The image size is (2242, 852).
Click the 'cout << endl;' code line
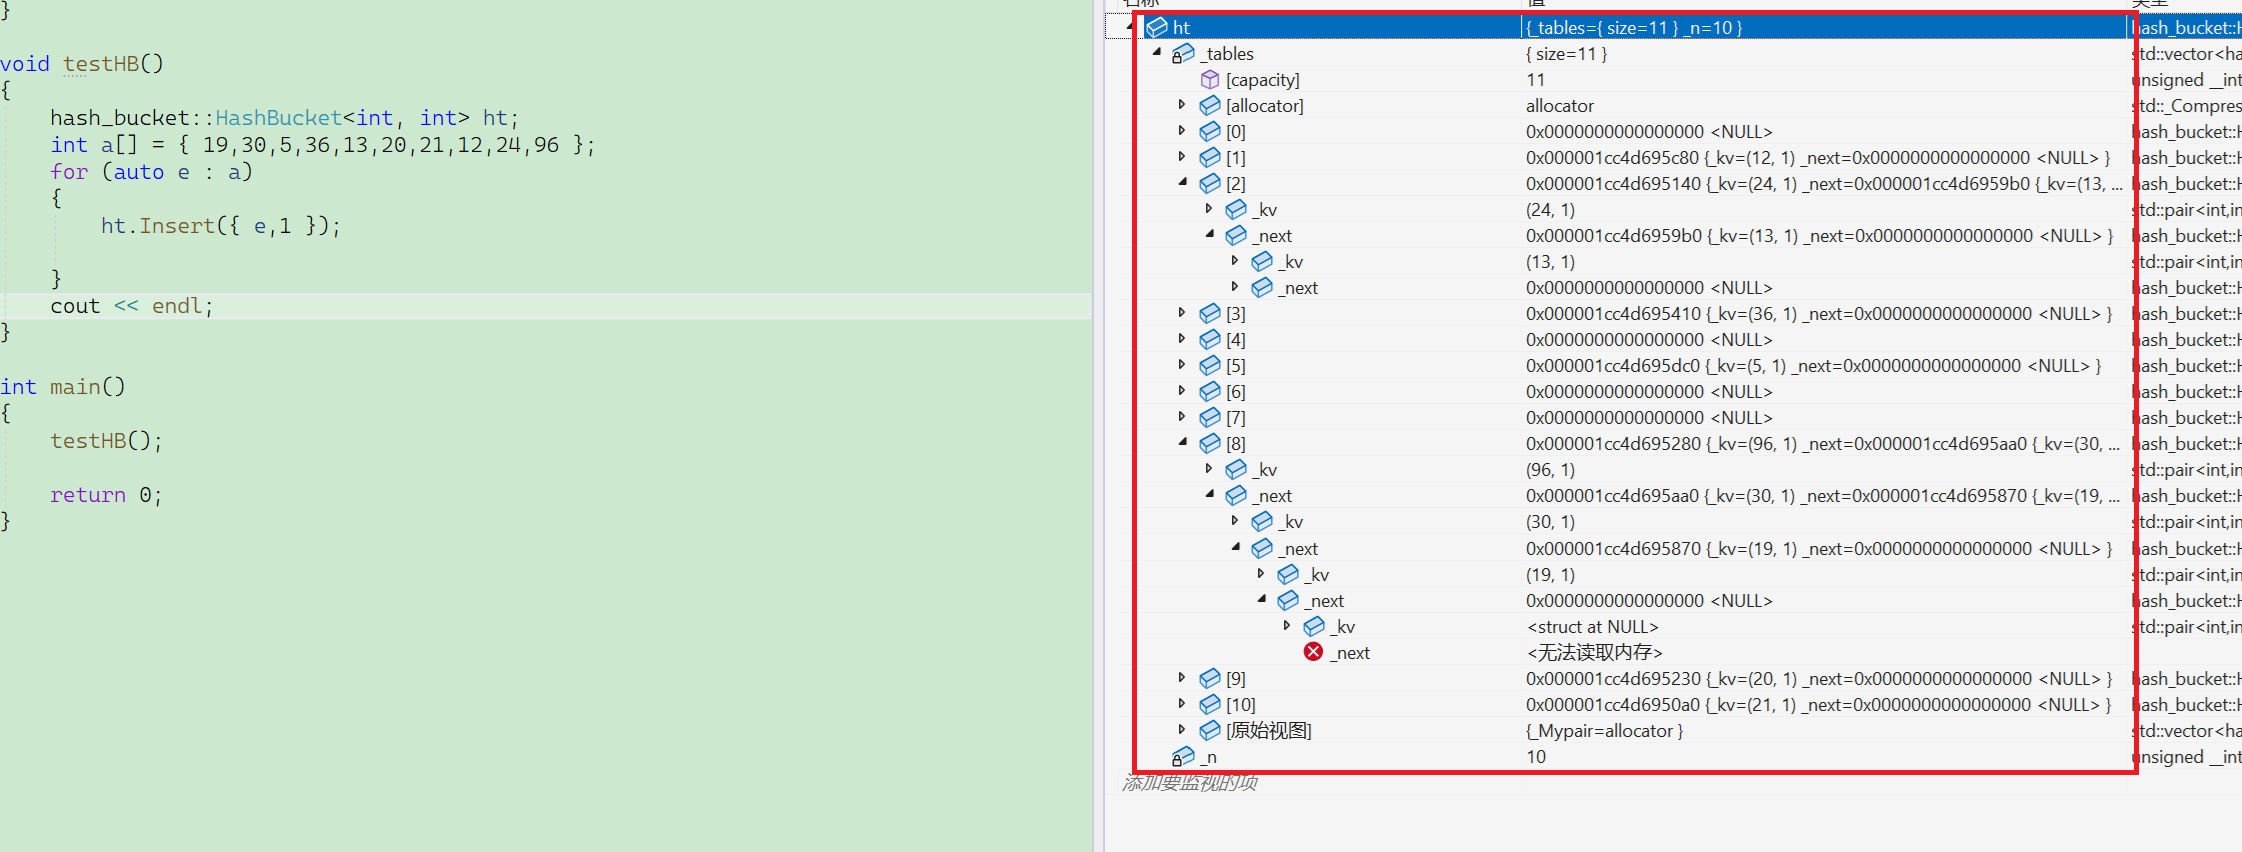pyautogui.click(x=132, y=306)
